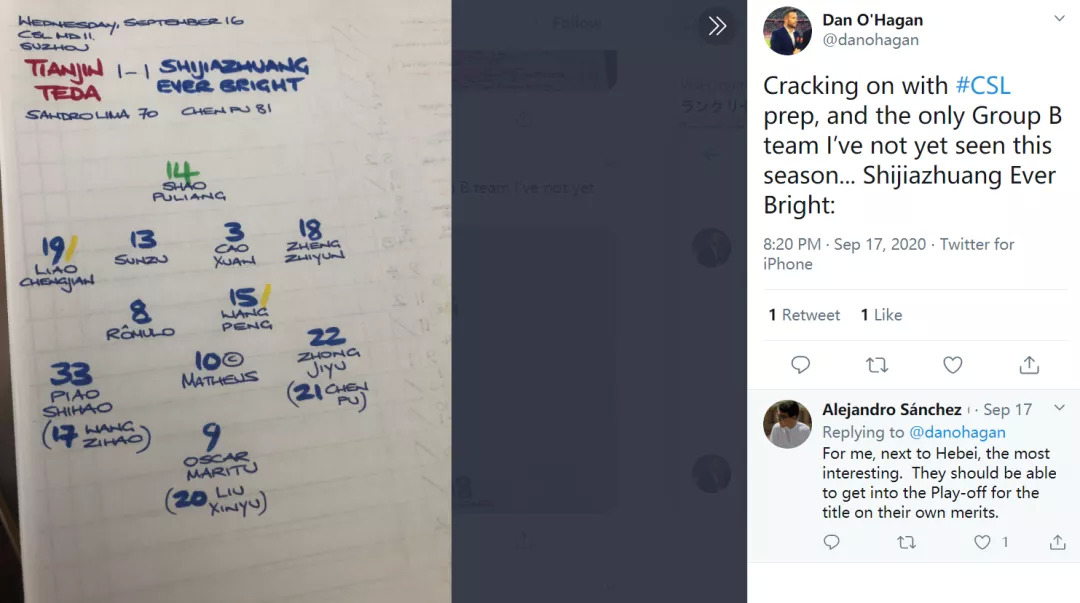Retweet Dan O'Hagan's tweet
This screenshot has height=603, width=1080.
click(x=877, y=365)
